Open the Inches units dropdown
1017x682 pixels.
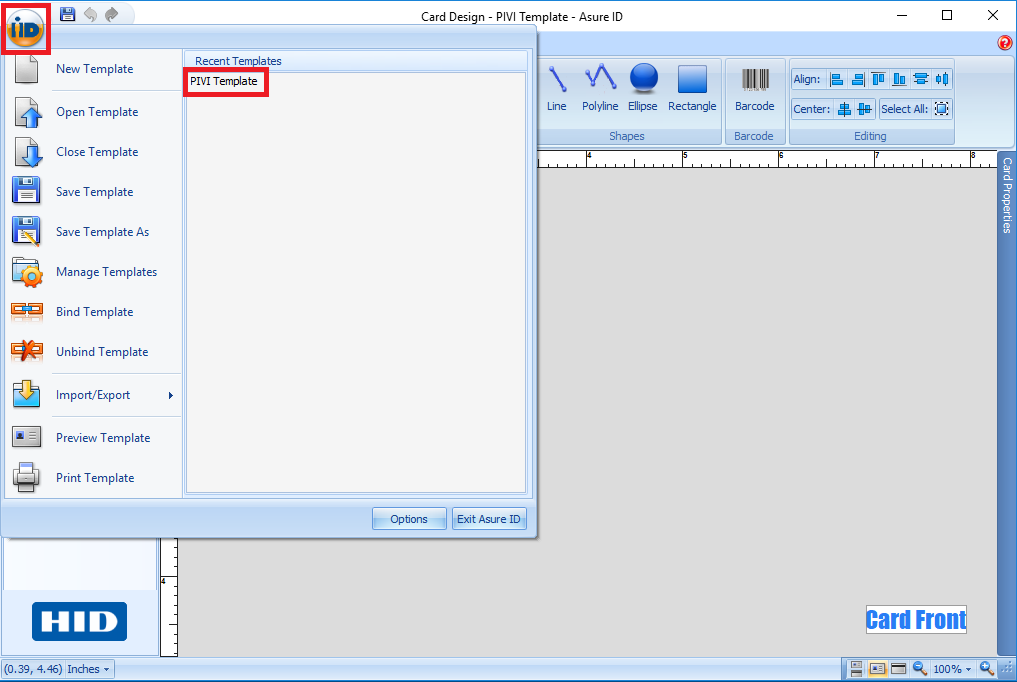click(x=88, y=669)
